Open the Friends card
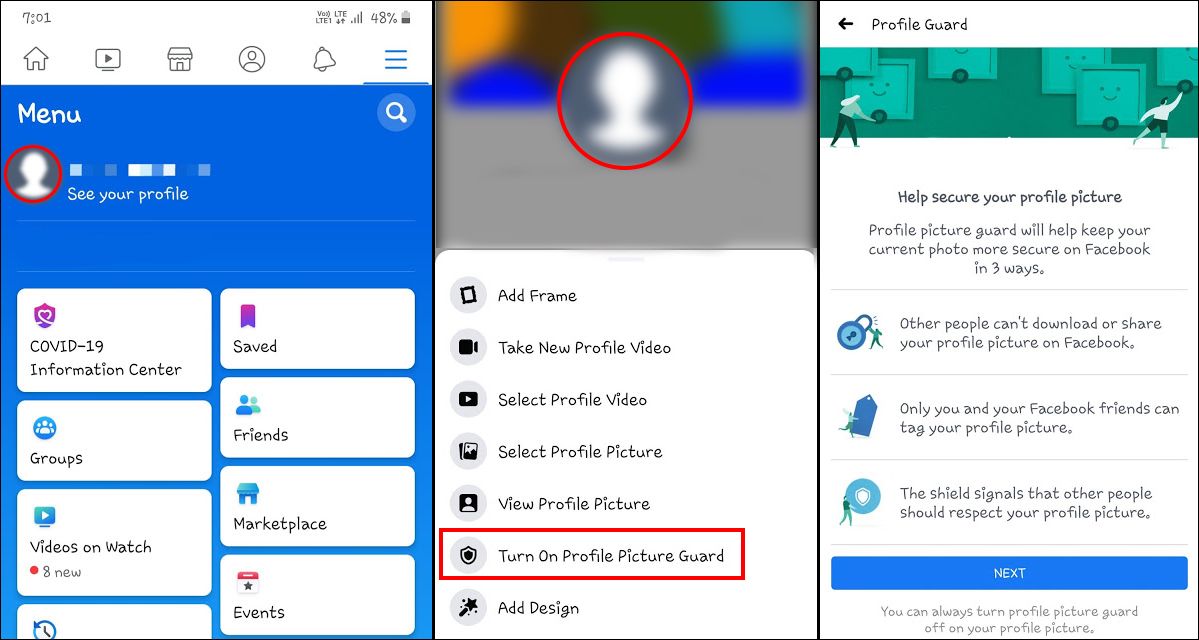The height and width of the screenshot is (640, 1199). pos(317,418)
